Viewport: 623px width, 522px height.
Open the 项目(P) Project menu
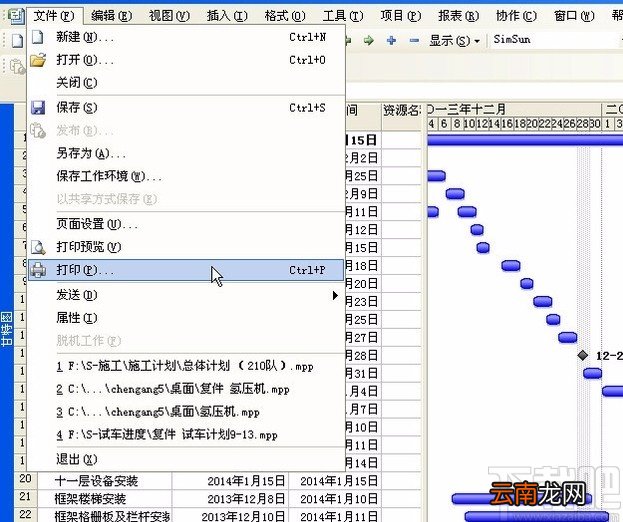click(x=400, y=16)
